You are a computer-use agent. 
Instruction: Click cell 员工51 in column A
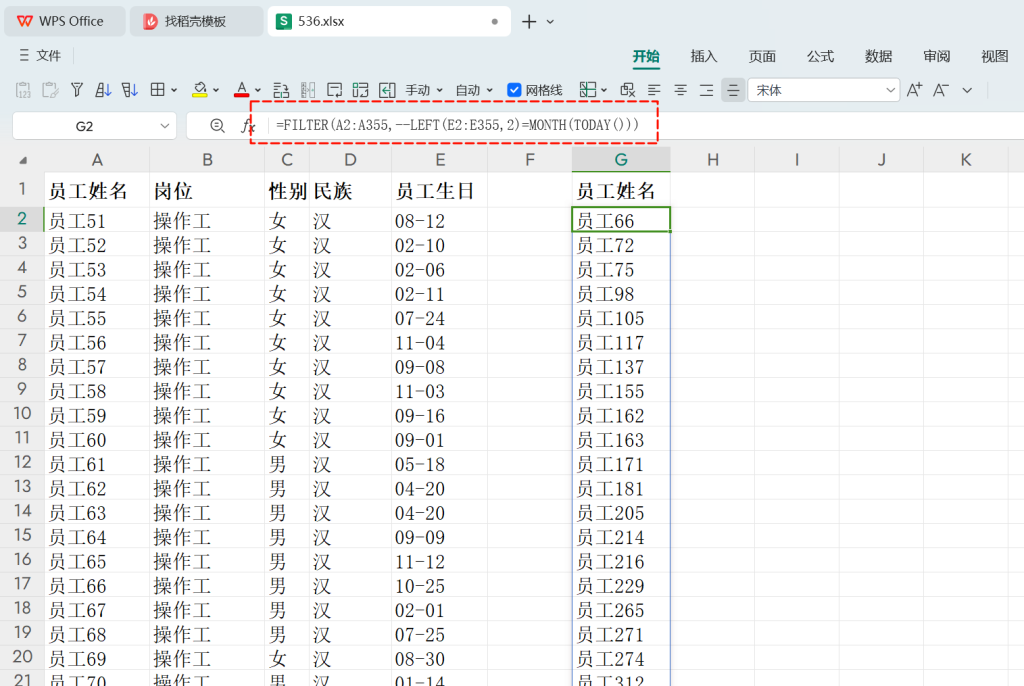click(x=97, y=220)
